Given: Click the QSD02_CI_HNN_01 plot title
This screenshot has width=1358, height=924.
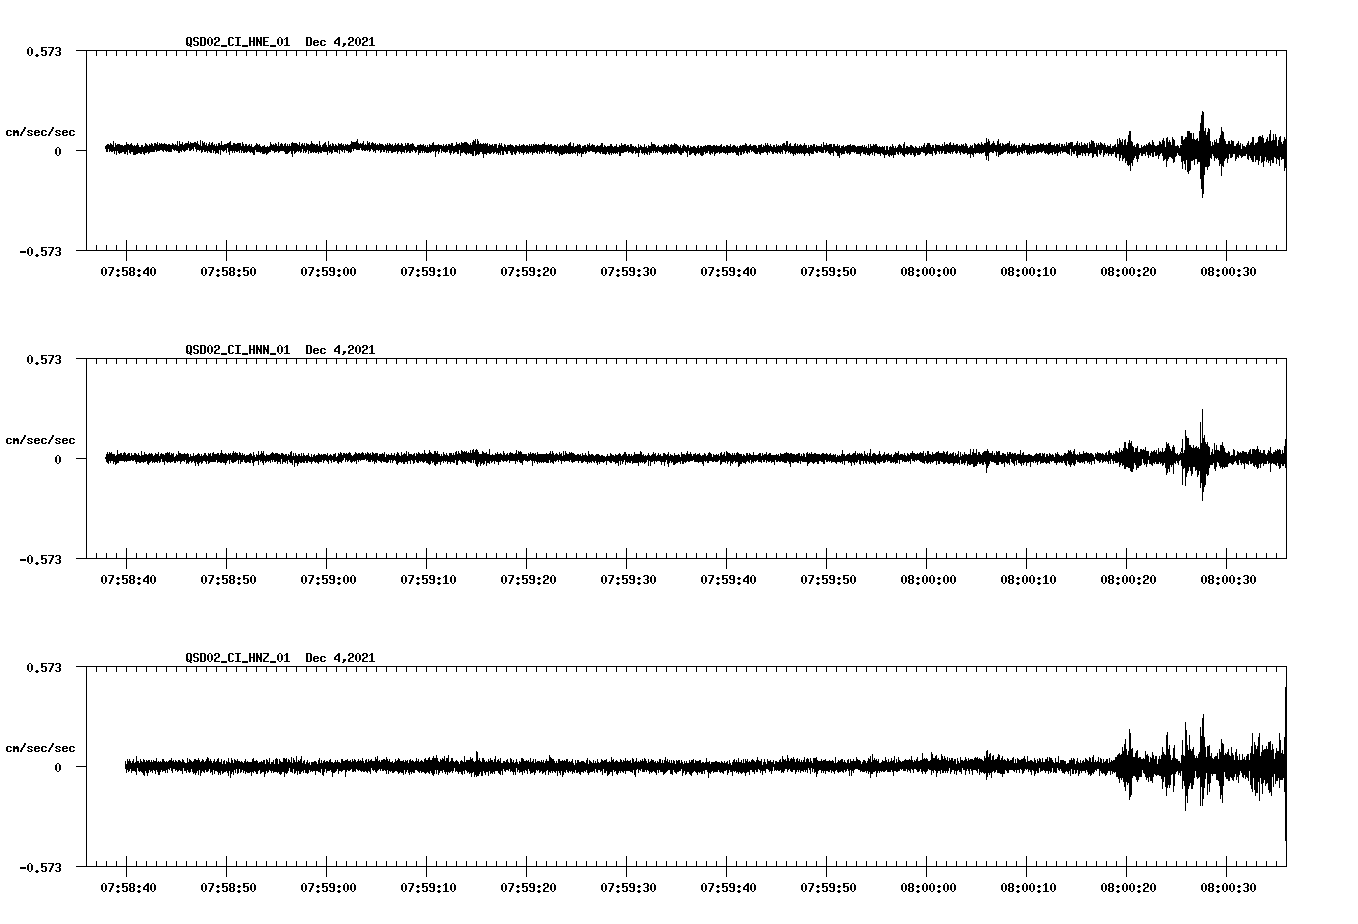Looking at the screenshot, I should point(280,350).
